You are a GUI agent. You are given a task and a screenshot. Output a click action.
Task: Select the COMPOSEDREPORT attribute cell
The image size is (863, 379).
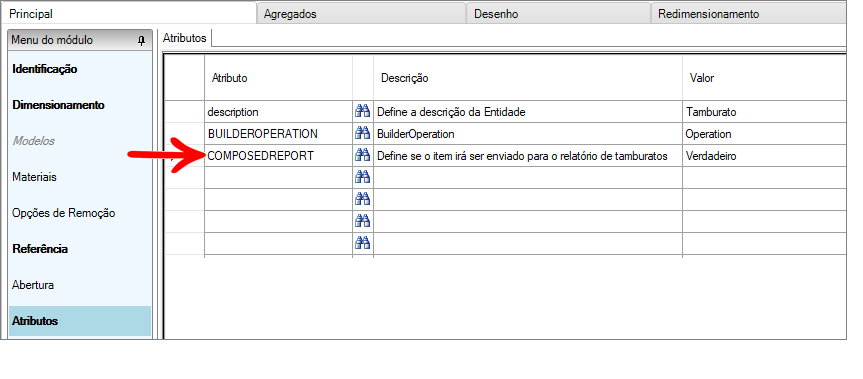(278, 156)
